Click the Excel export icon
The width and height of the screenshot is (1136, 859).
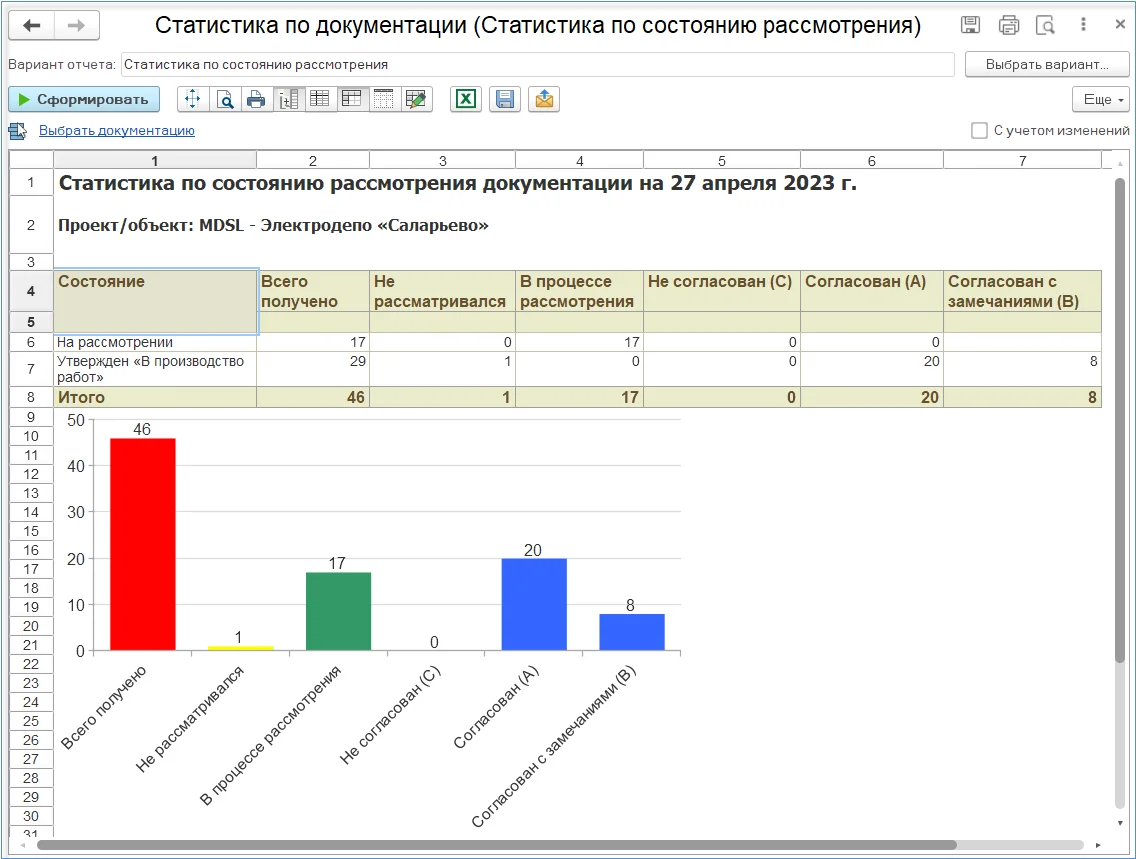465,99
